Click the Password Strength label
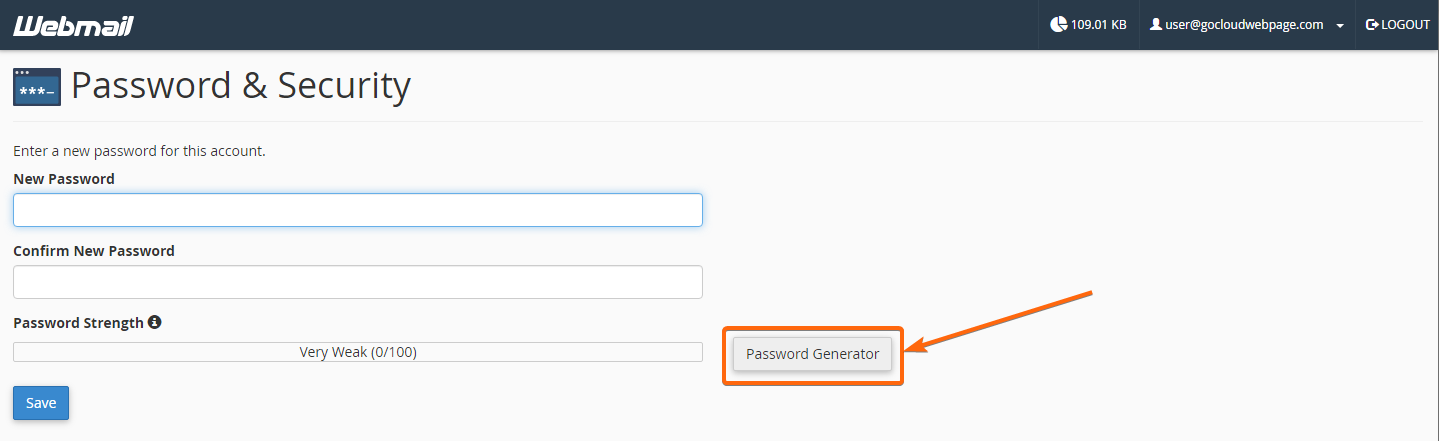Screen dimensions: 1439x441 (x=78, y=323)
